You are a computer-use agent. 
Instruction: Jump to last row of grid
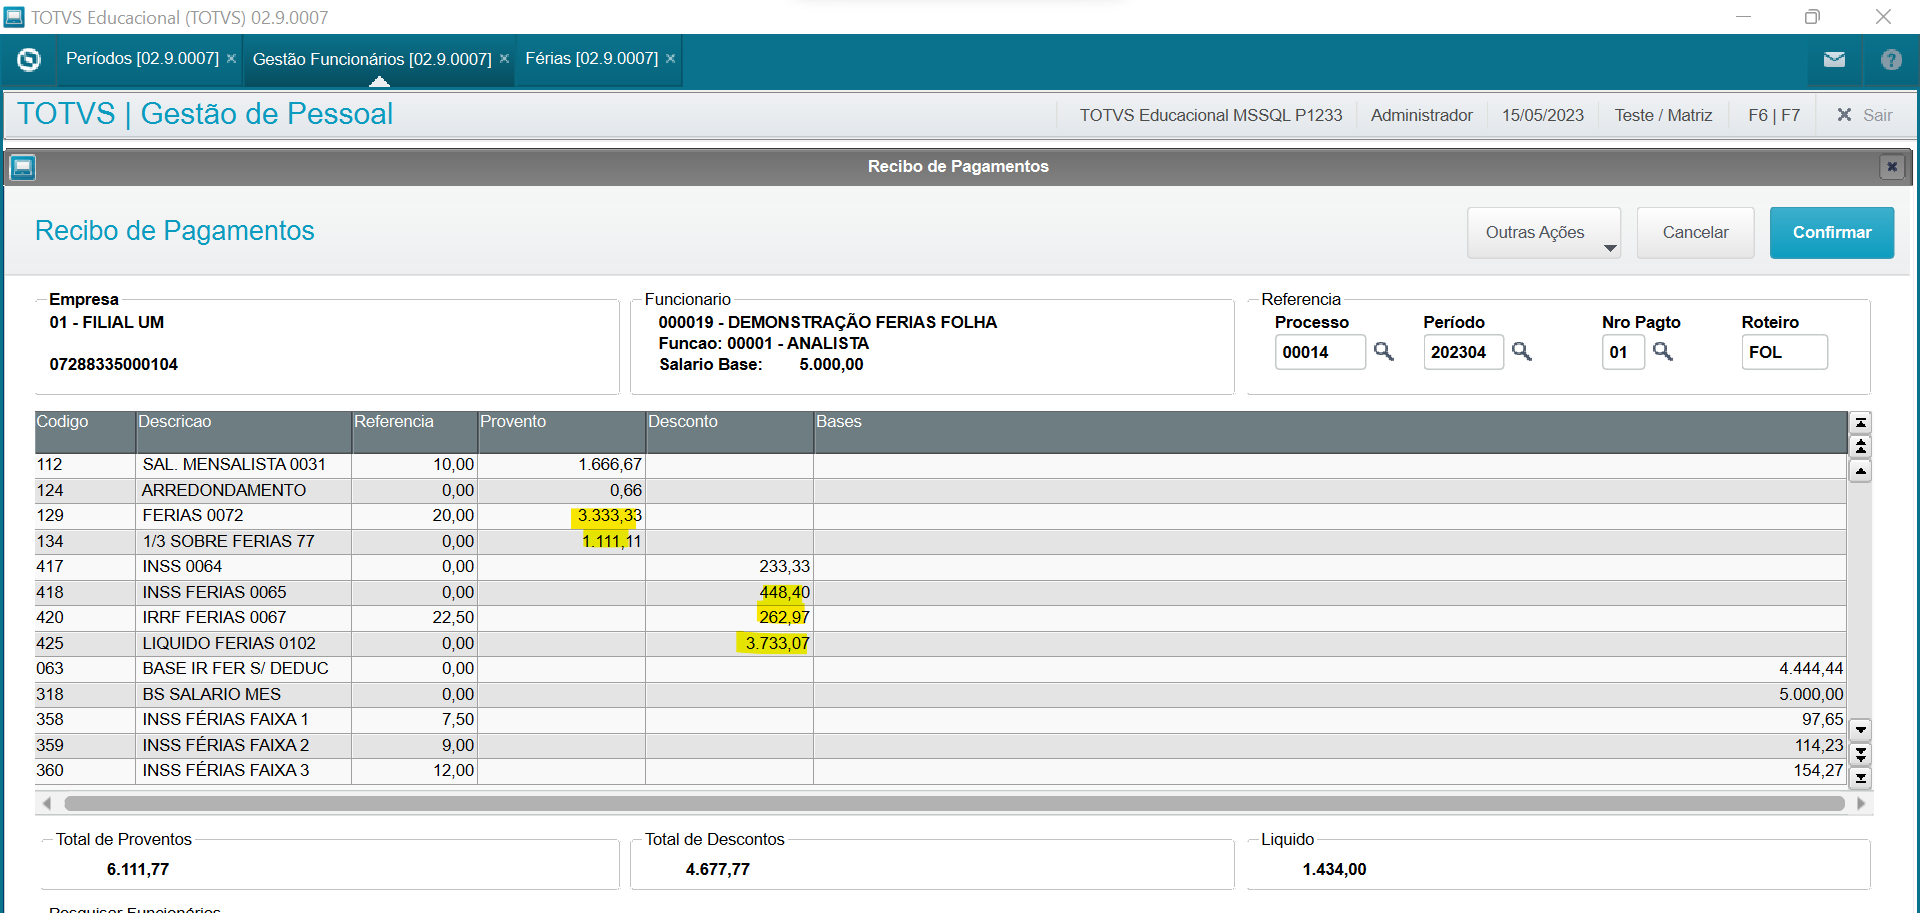(1861, 778)
